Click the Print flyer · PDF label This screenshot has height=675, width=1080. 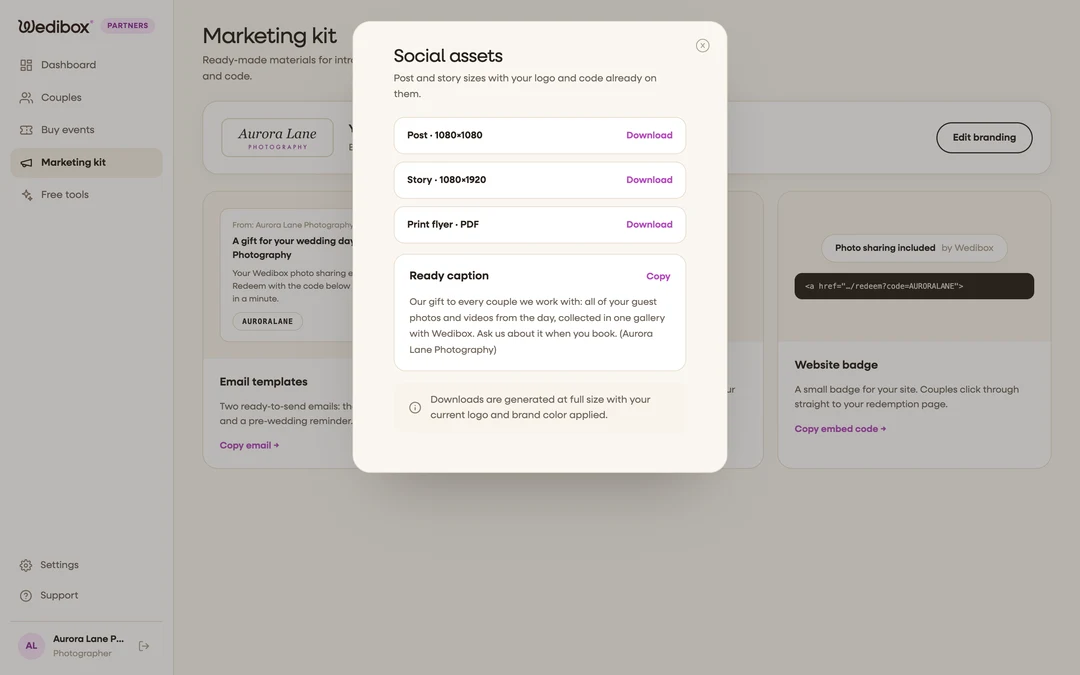(442, 225)
